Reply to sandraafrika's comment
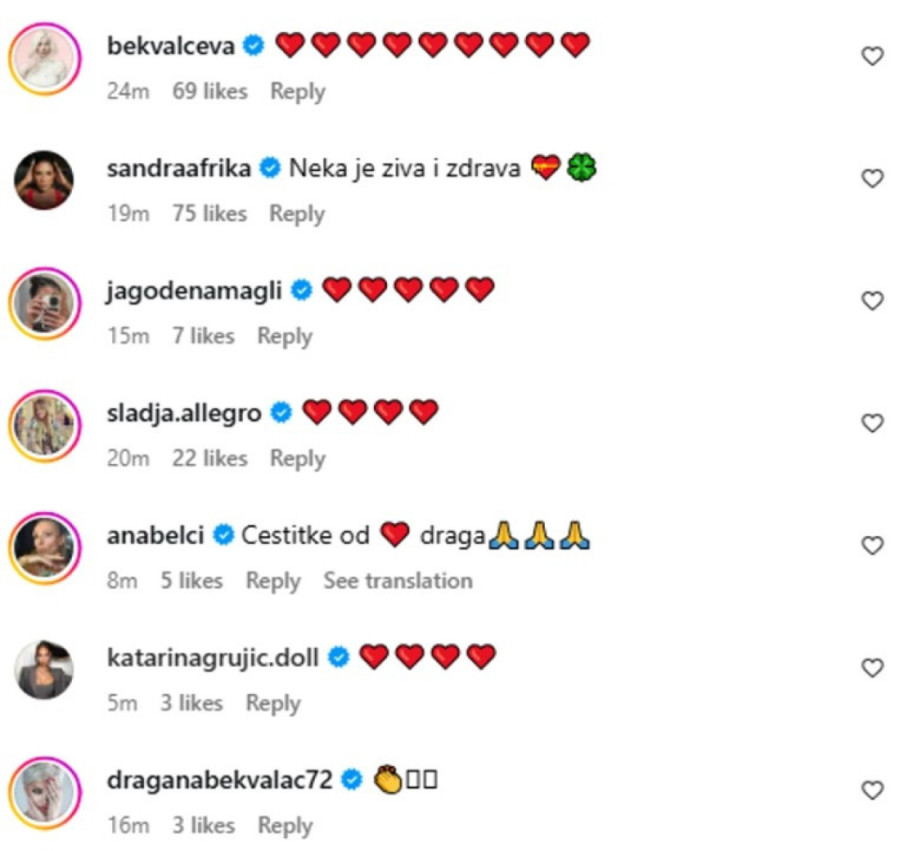The height and width of the screenshot is (851, 900). (x=297, y=214)
